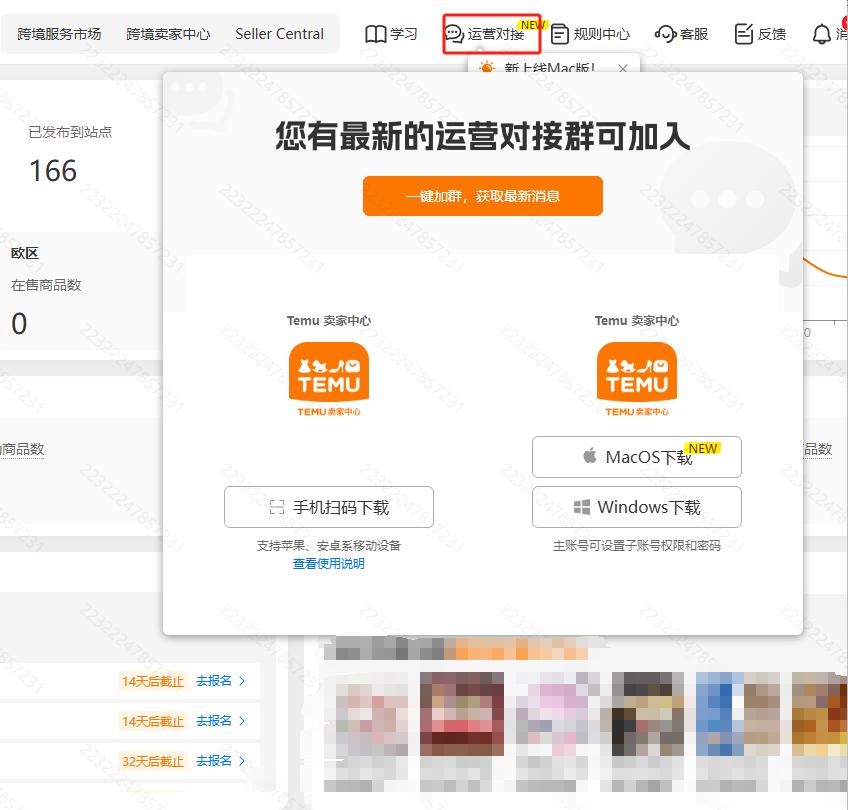Click the 在售商品数 label

click(x=46, y=285)
